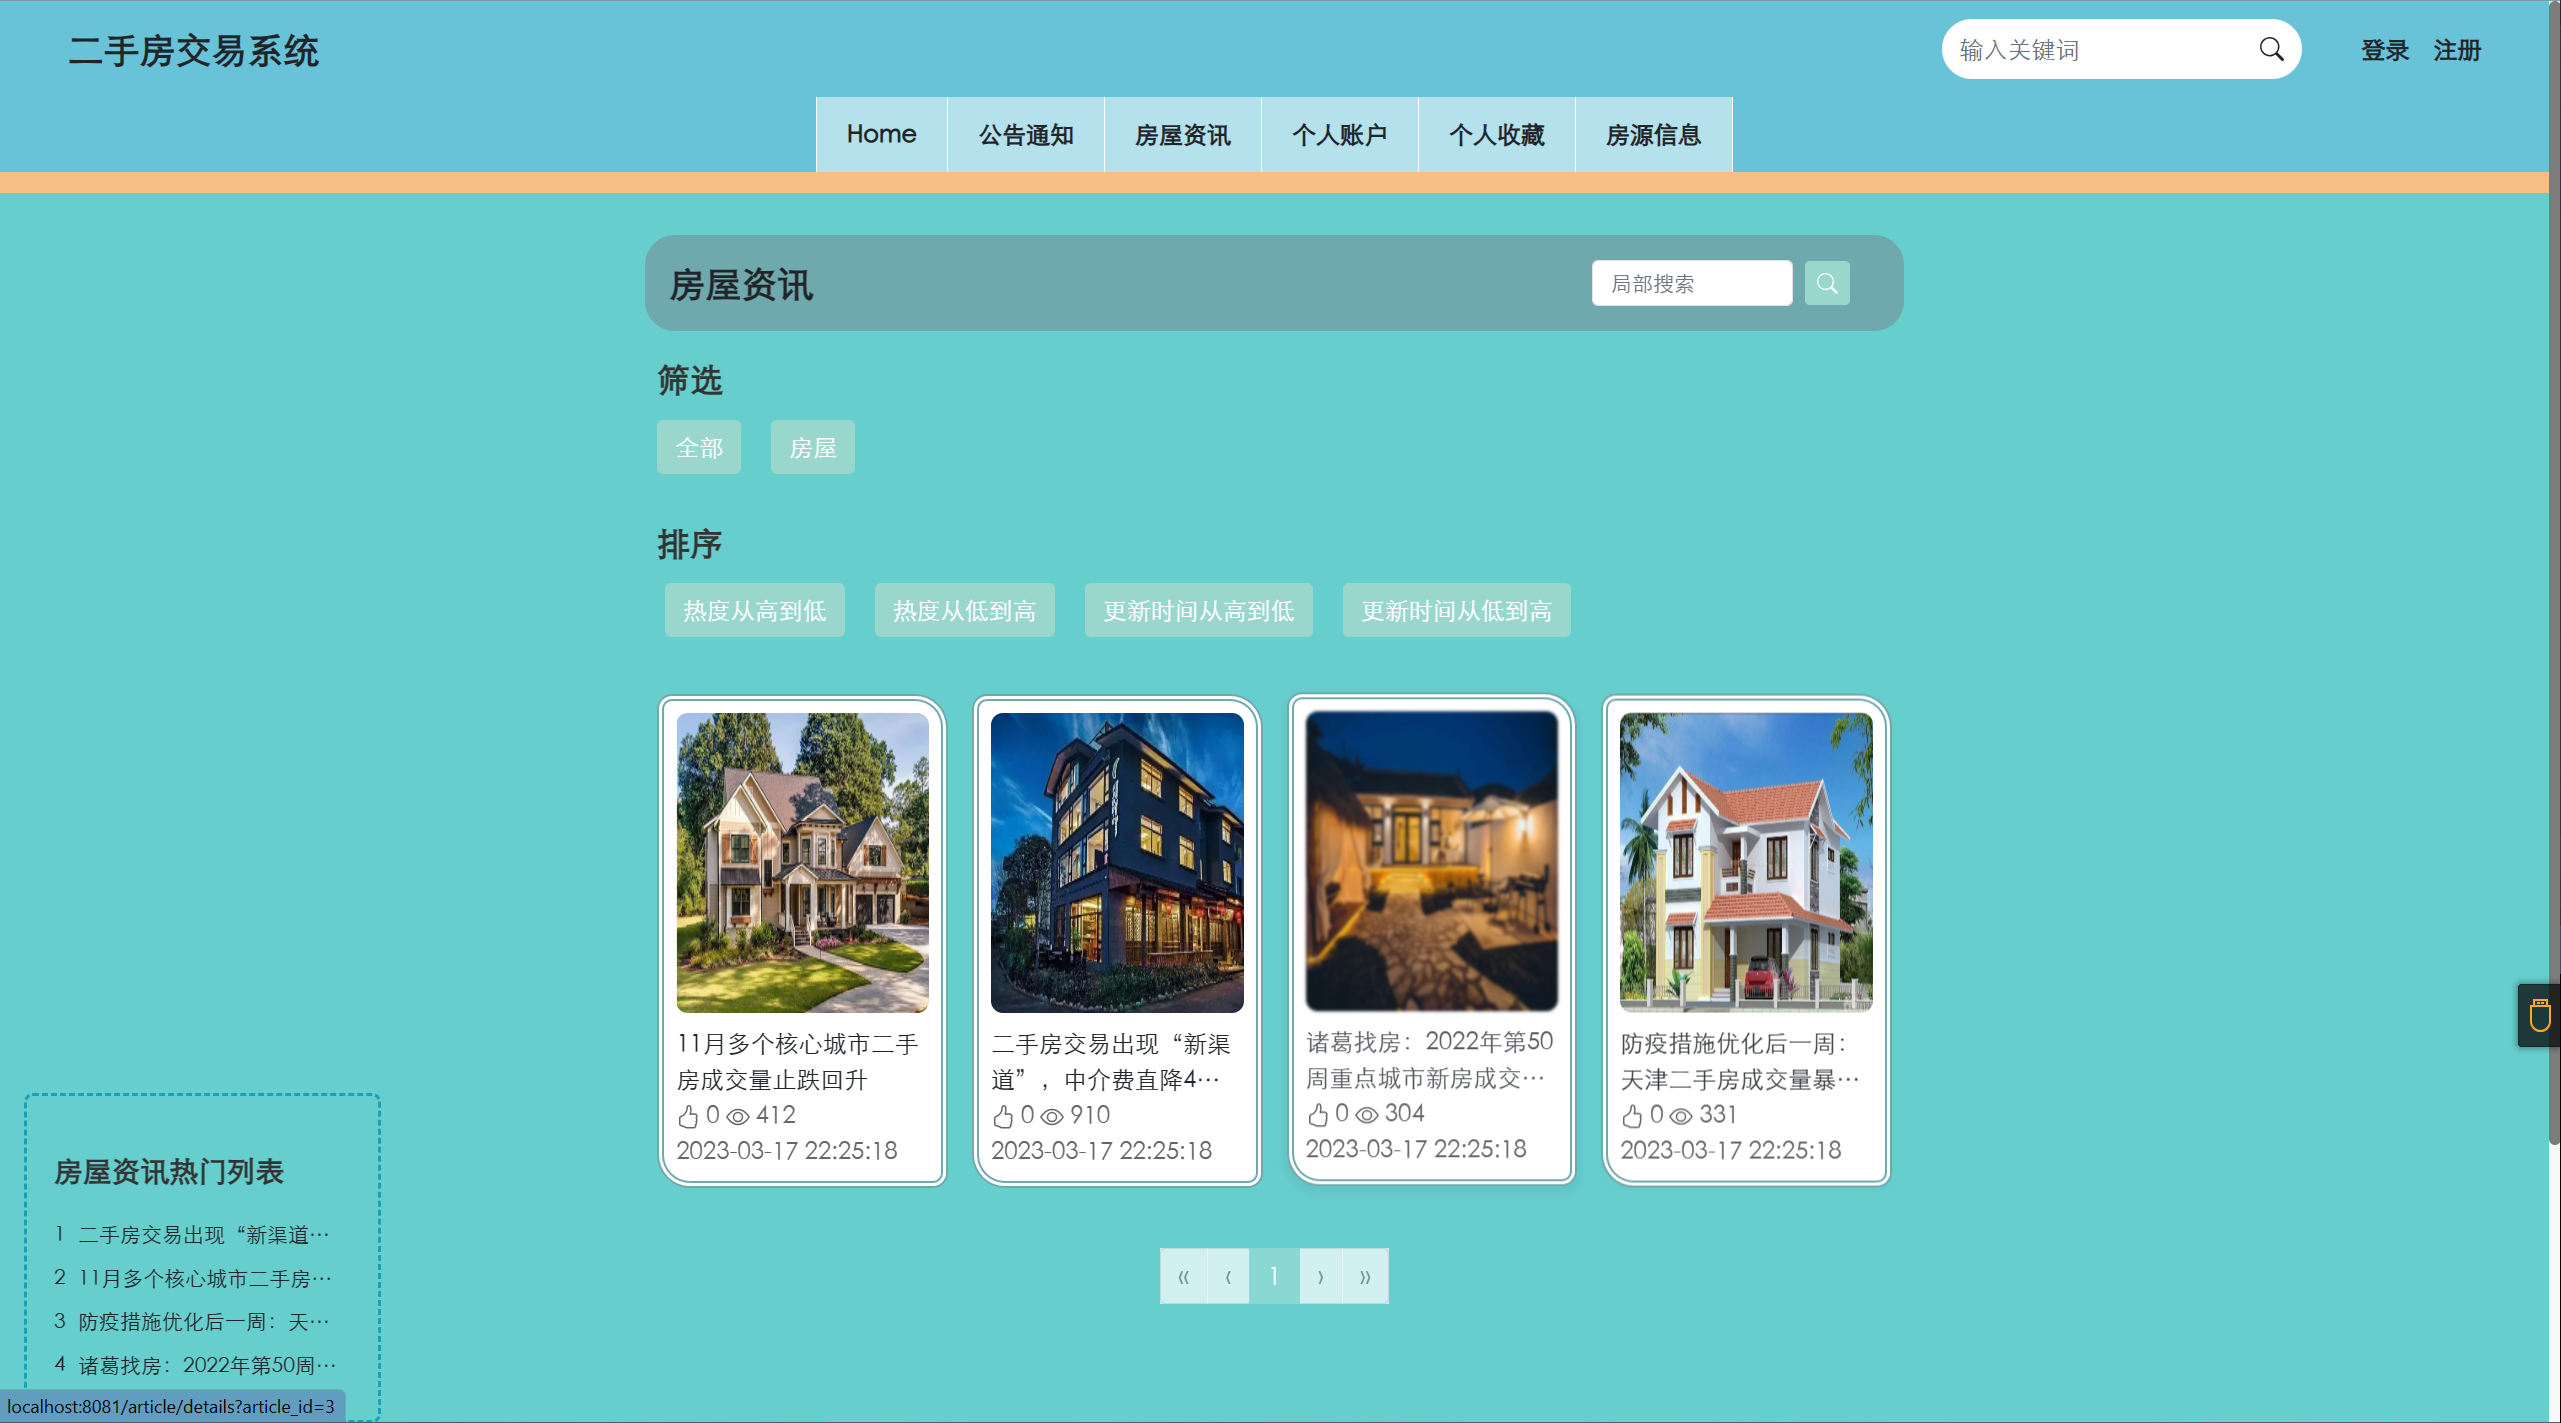
Task: Open the 个人收藏 nav tab
Action: [x=1496, y=135]
